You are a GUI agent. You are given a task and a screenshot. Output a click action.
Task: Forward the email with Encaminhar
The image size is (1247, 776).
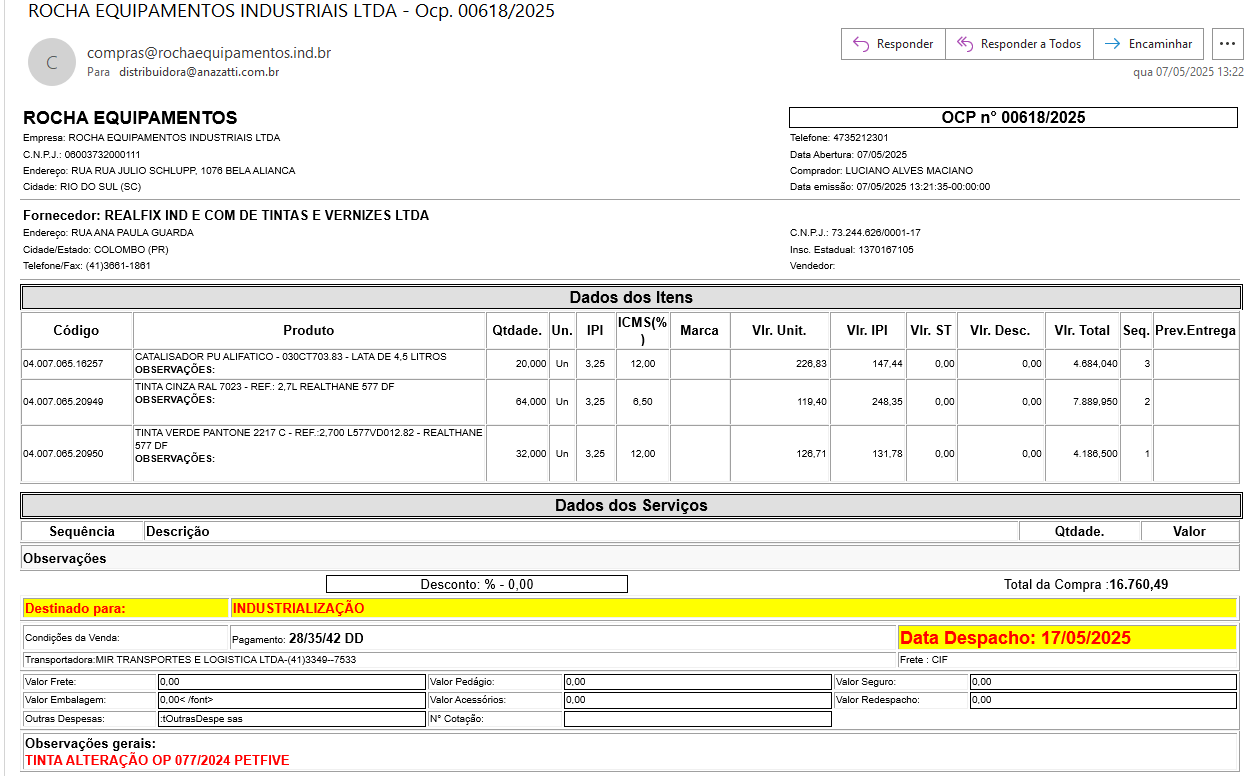[1148, 44]
